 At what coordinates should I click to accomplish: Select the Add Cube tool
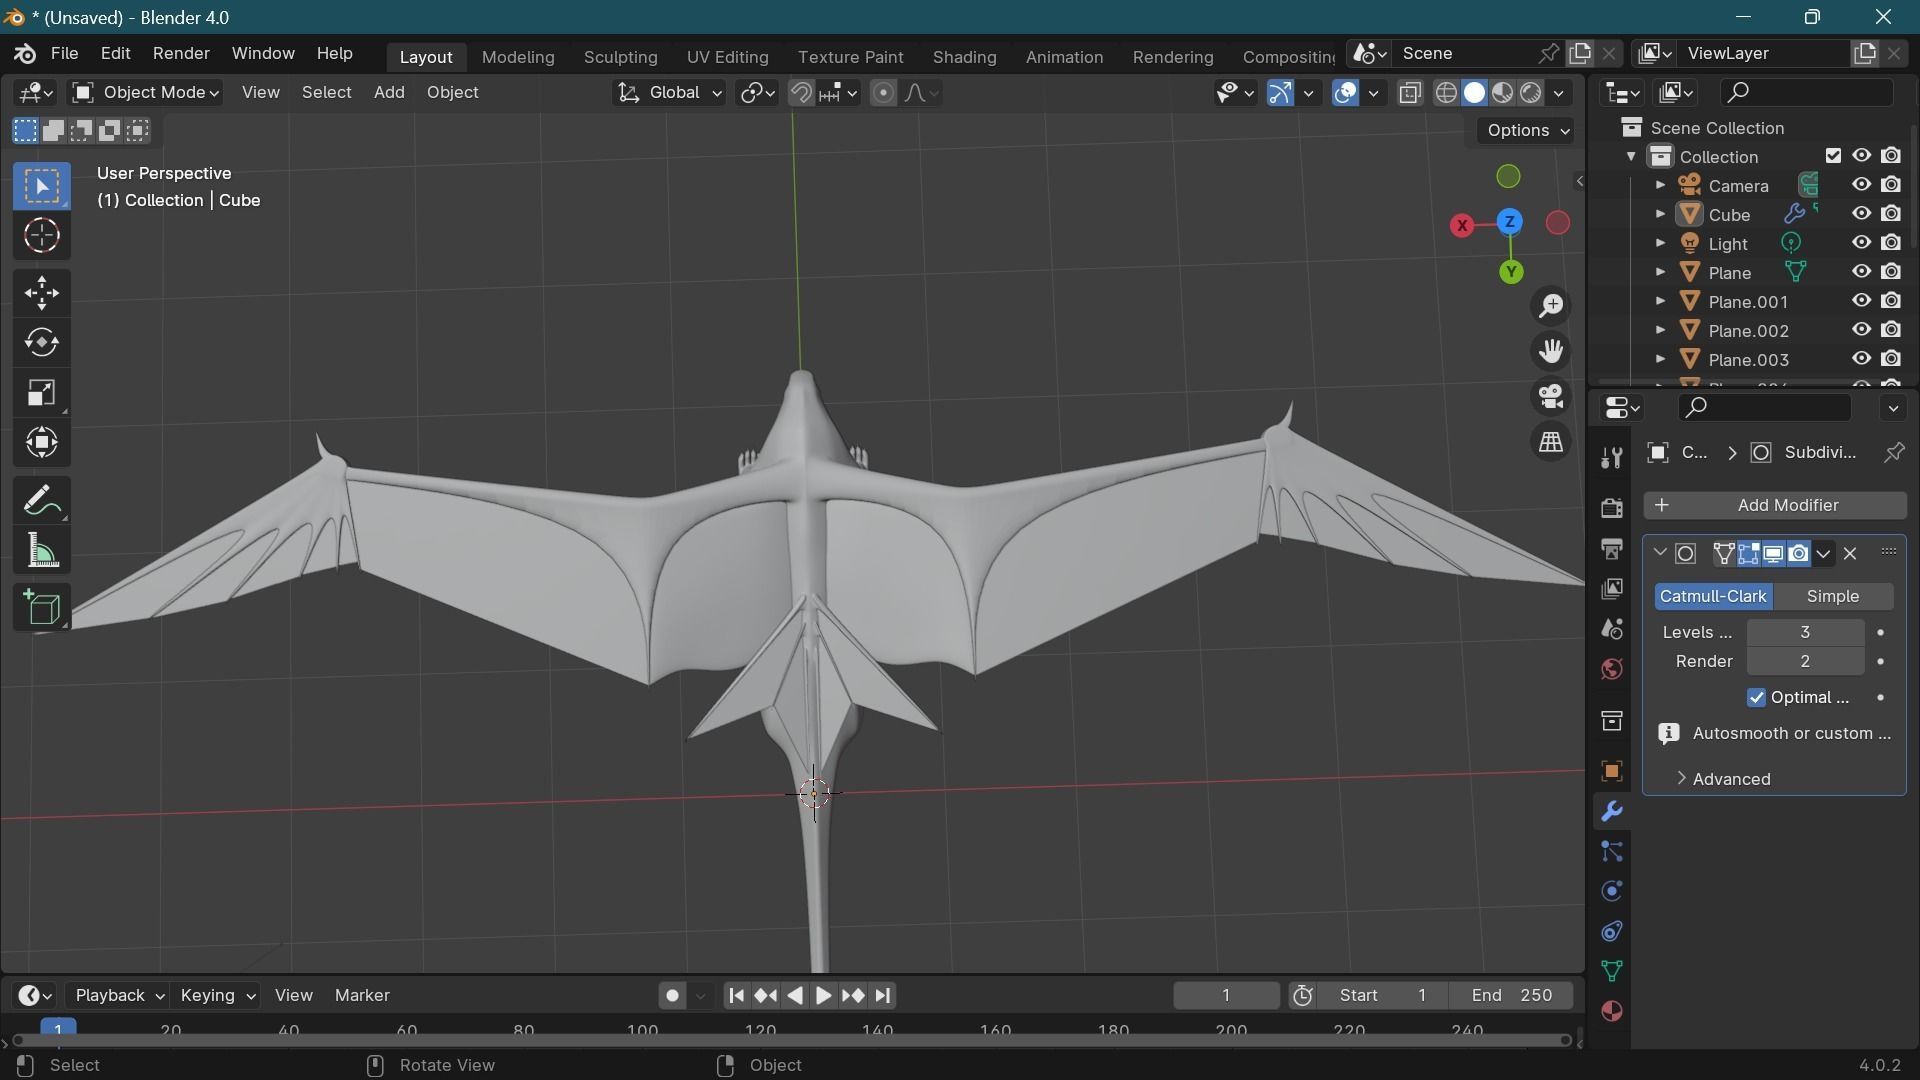click(x=42, y=608)
